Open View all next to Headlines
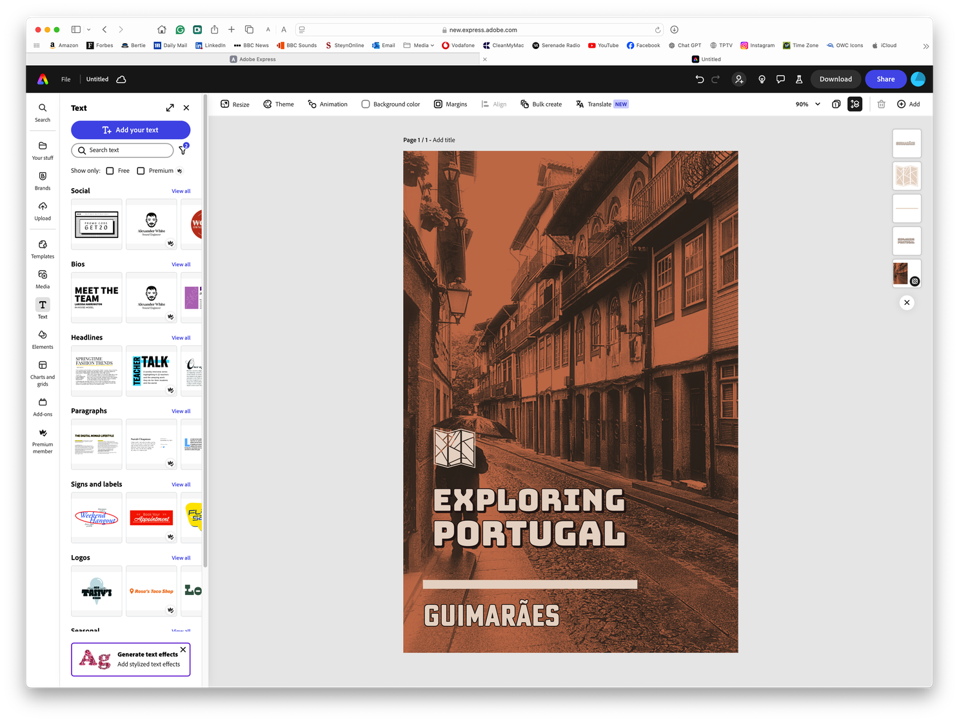This screenshot has width=959, height=722. [181, 337]
